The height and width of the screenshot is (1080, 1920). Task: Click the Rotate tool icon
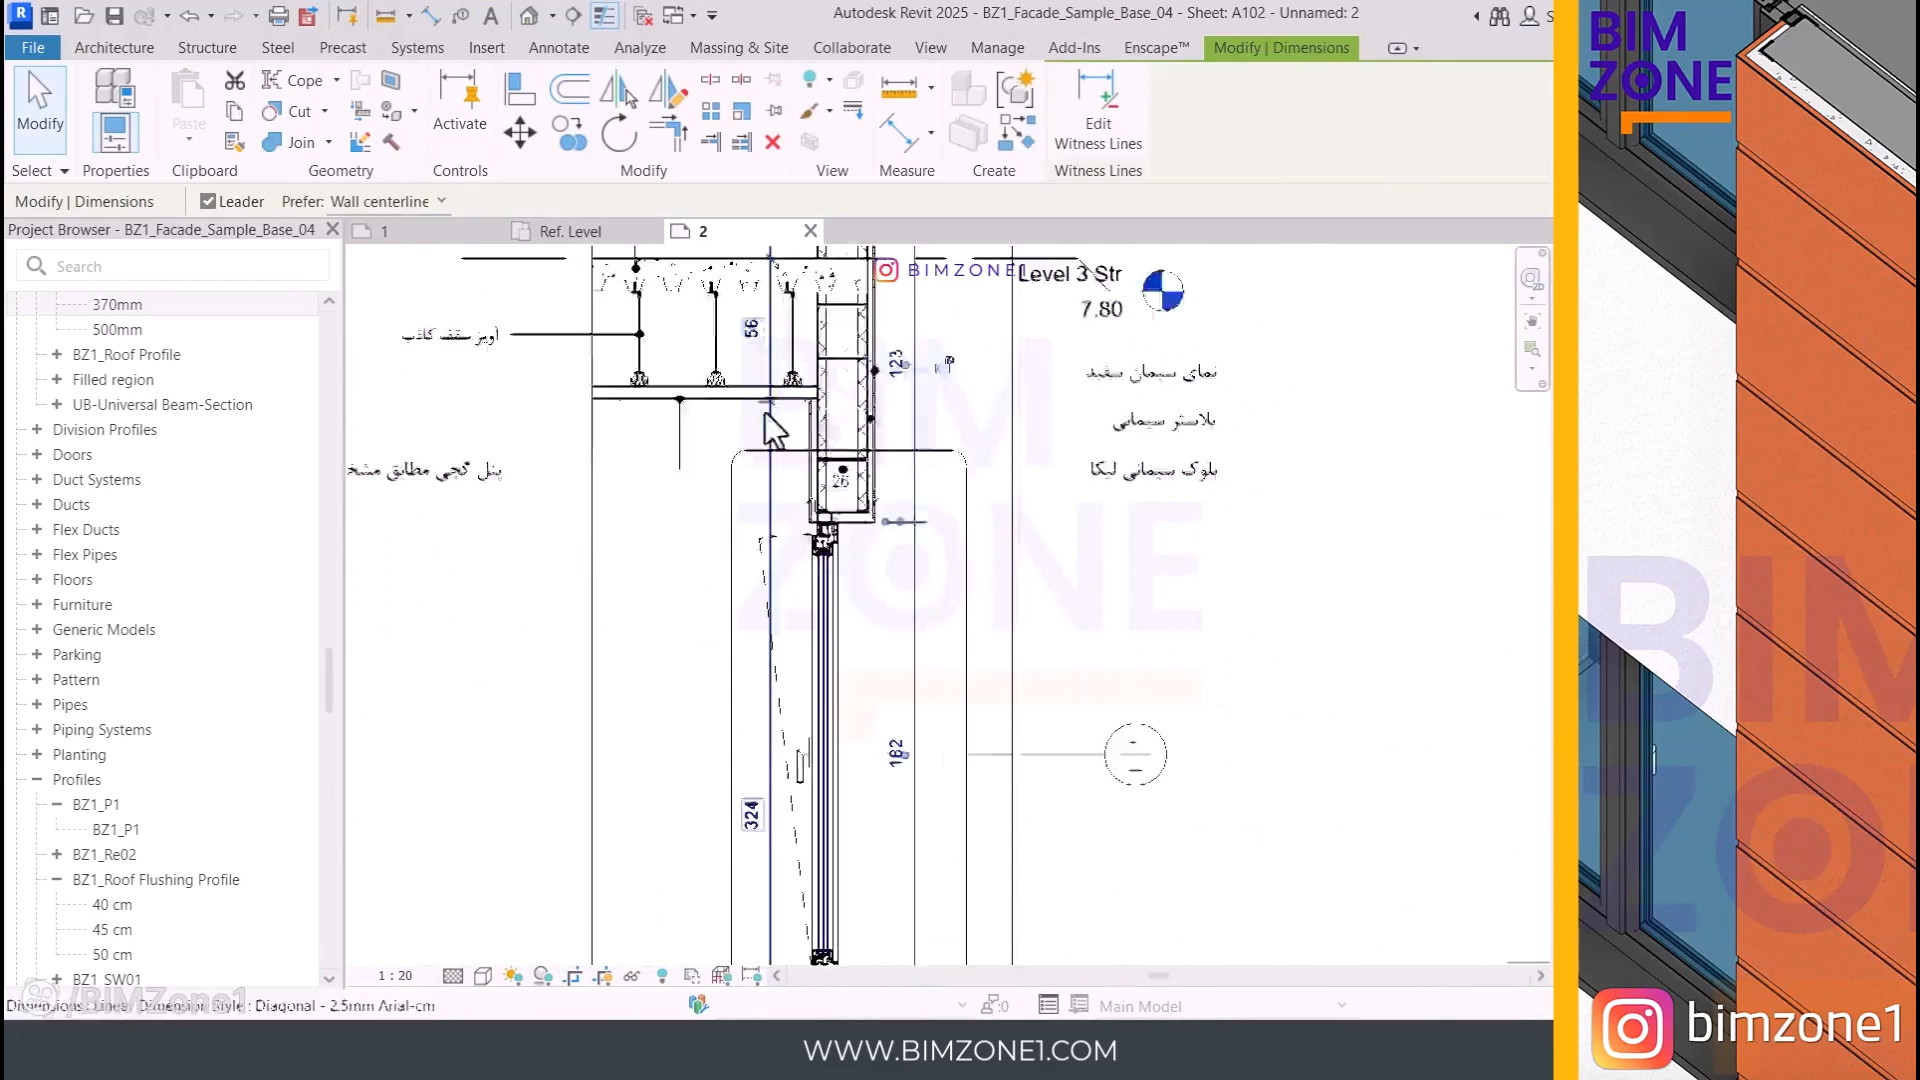click(619, 133)
